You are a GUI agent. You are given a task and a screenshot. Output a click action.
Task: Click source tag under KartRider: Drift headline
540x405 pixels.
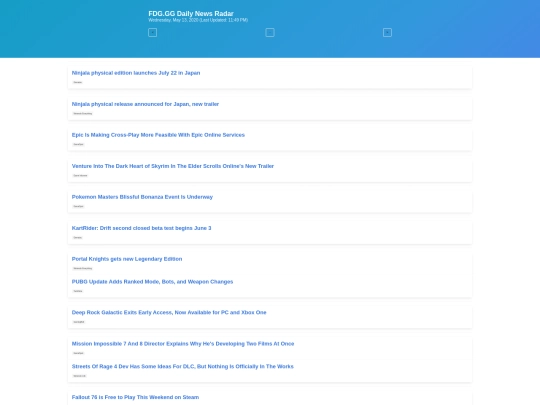coord(77,237)
